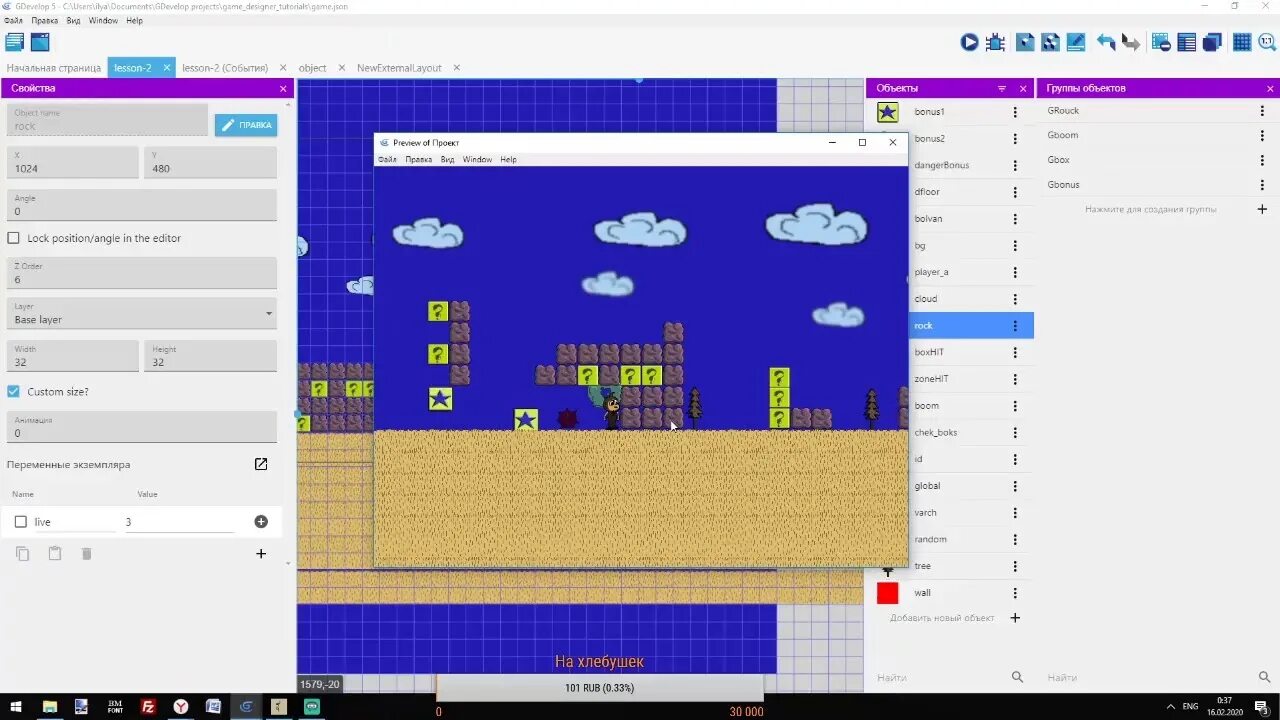Switch to NewExternalLayout tab
Image resolution: width=1280 pixels, height=720 pixels.
pyautogui.click(x=399, y=68)
